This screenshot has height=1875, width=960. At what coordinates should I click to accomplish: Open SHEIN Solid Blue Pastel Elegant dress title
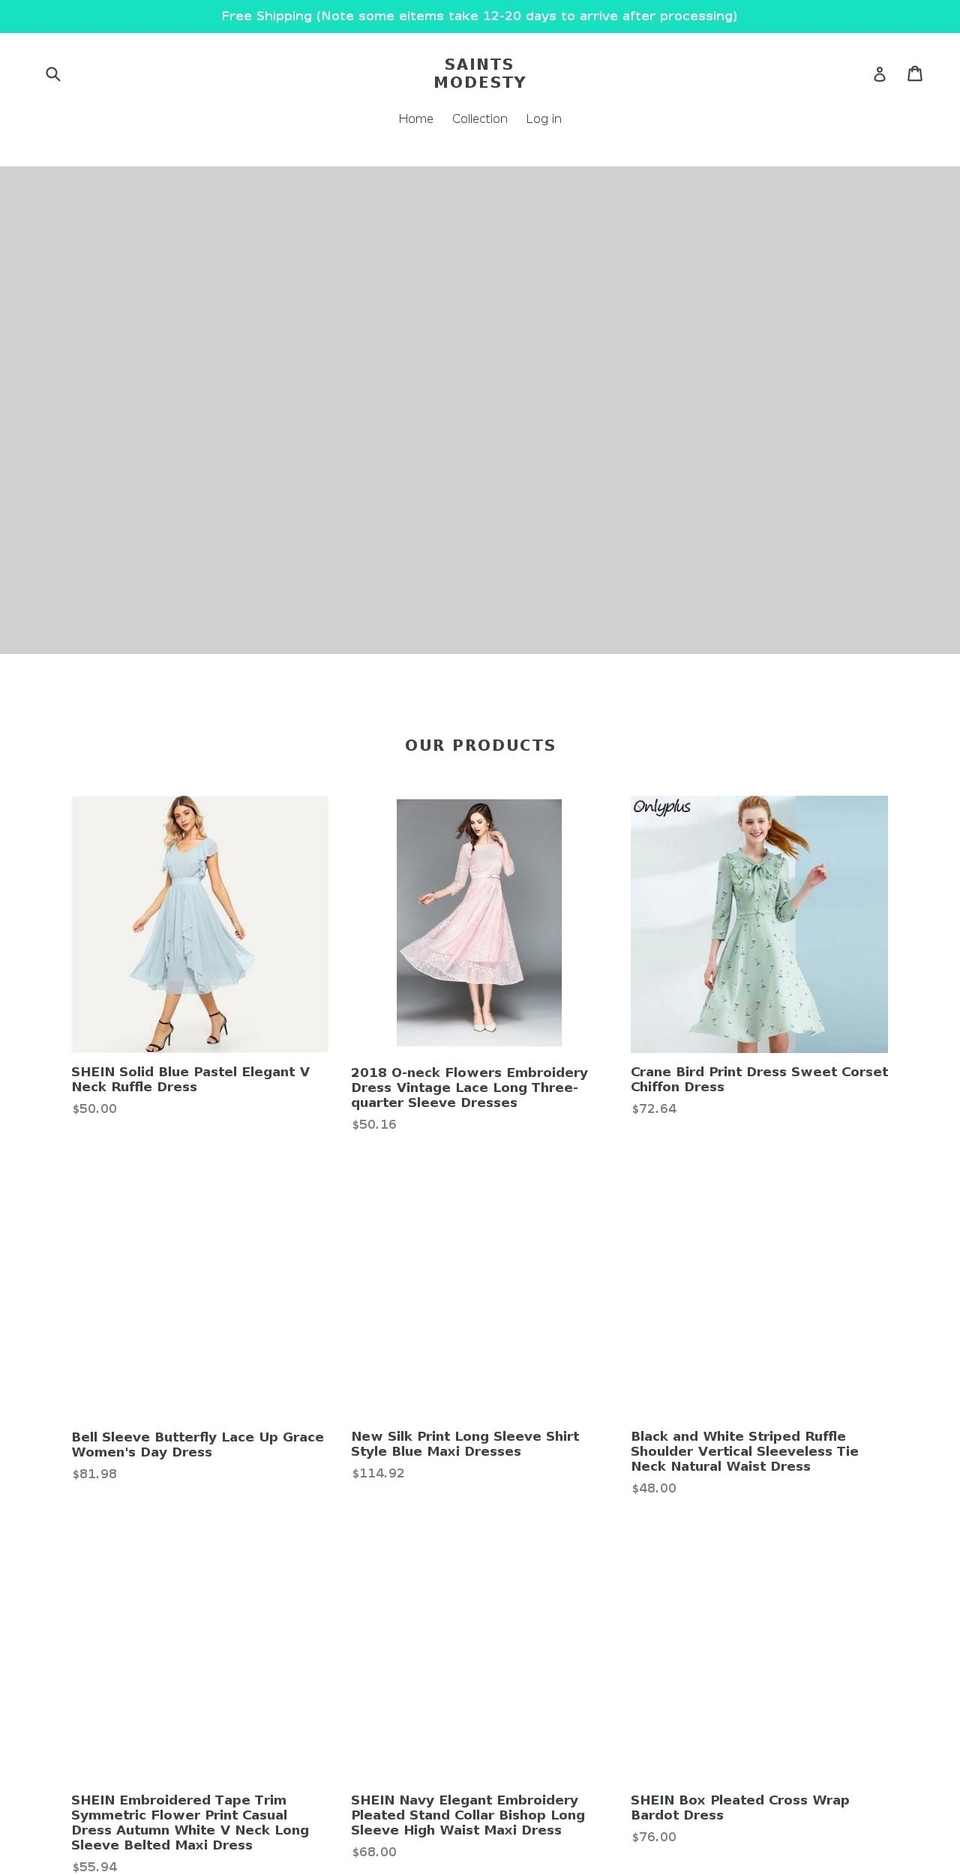[191, 1079]
